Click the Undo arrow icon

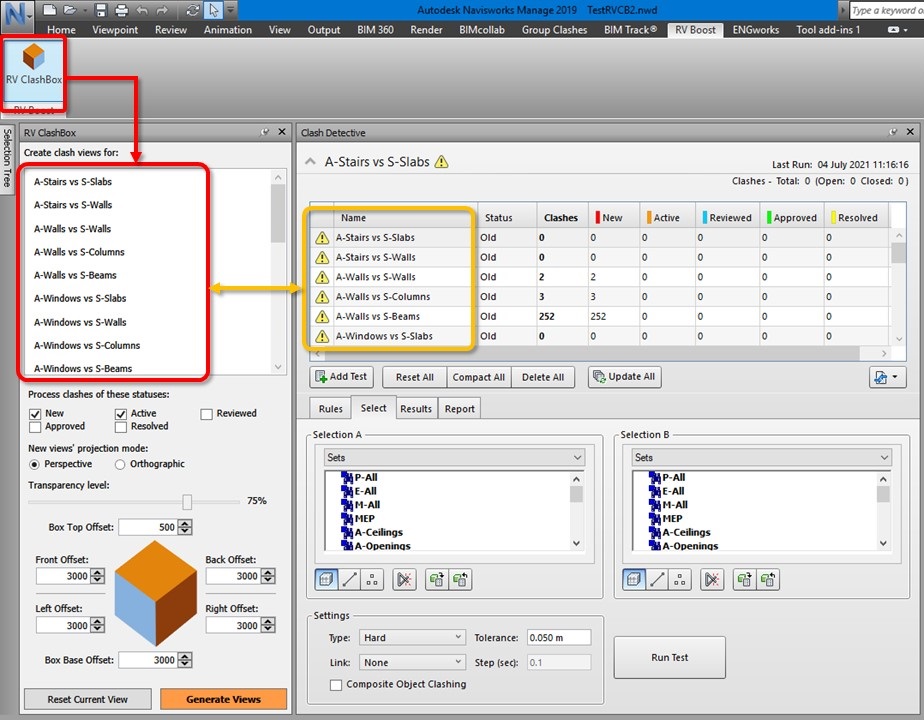[142, 10]
